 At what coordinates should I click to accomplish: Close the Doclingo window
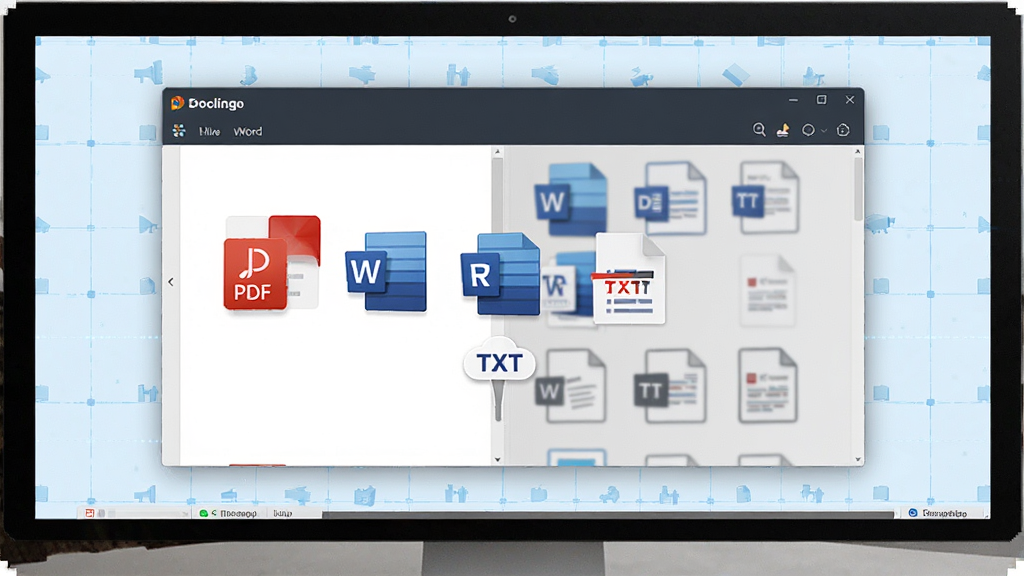tap(850, 100)
